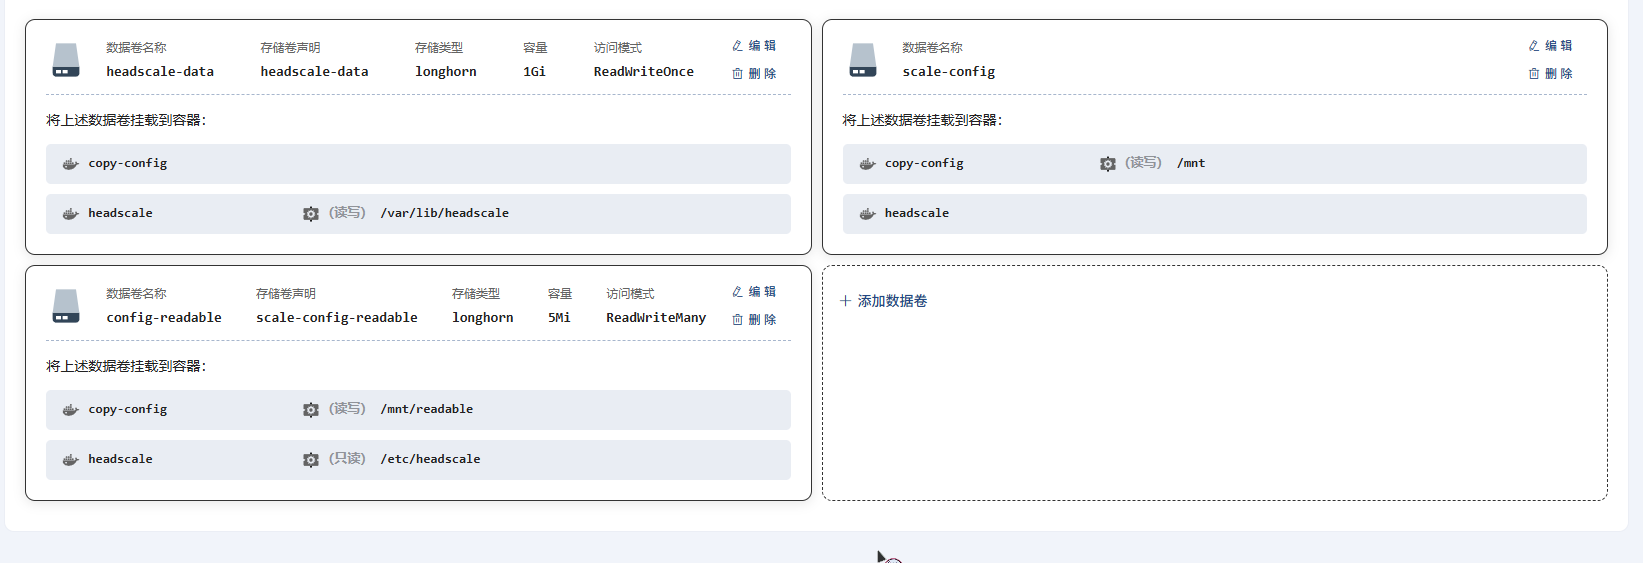
Task: Edit the config-readable volume
Action: (754, 292)
